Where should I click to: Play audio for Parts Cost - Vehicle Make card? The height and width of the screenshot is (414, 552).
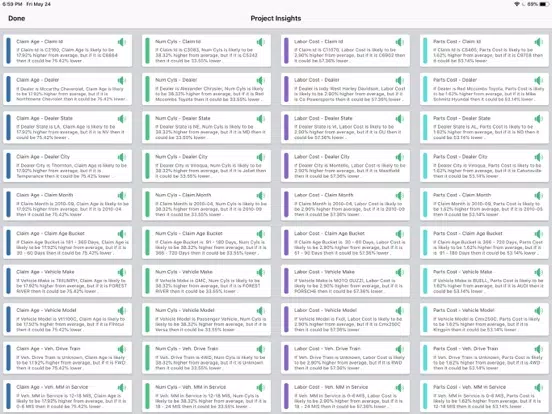coord(539,272)
